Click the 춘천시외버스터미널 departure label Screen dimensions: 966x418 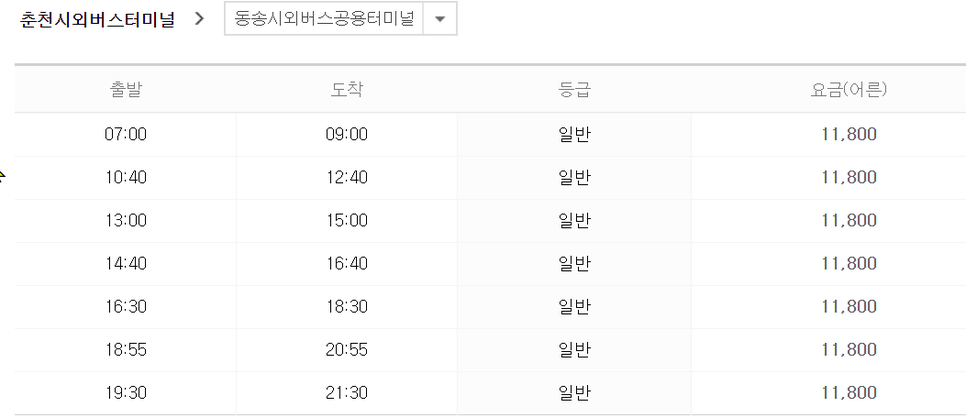(97, 20)
